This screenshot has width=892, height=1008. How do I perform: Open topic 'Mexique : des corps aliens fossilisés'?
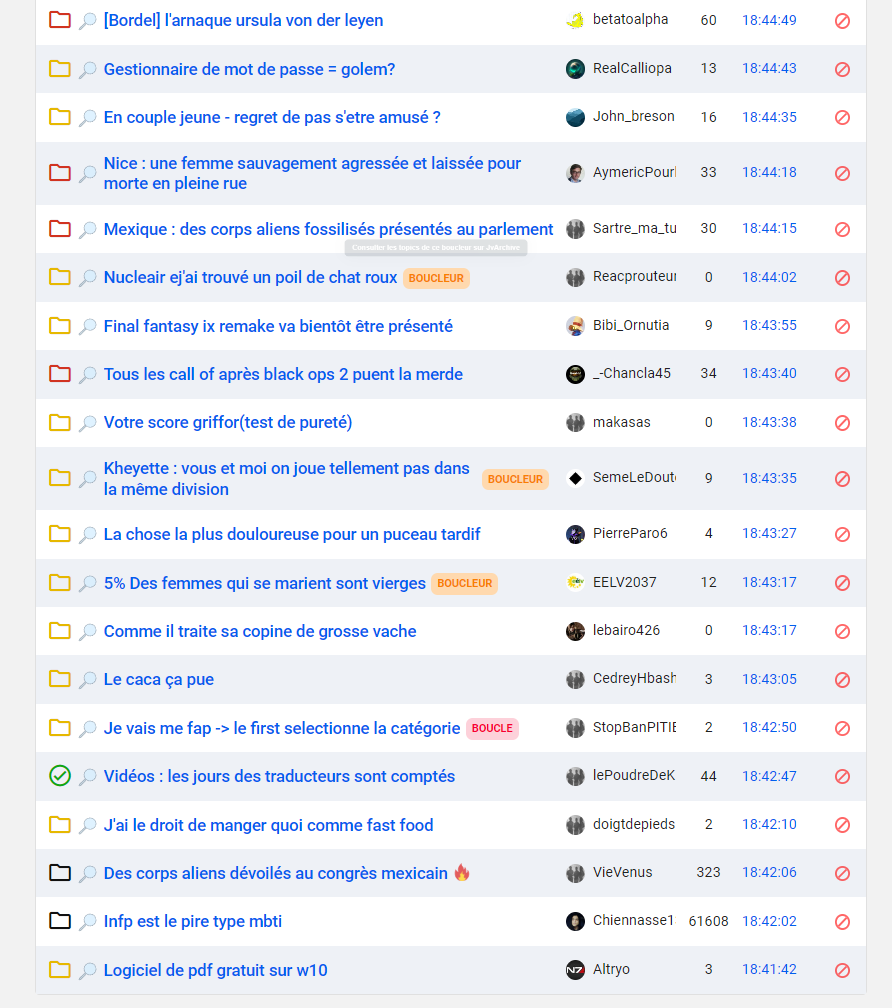[x=328, y=230]
